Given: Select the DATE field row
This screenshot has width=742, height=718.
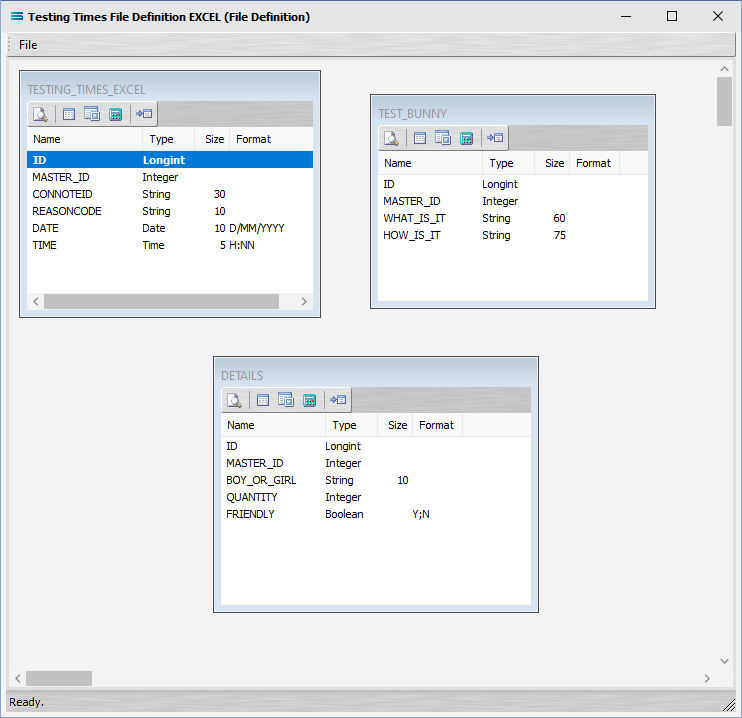Looking at the screenshot, I should tap(170, 228).
